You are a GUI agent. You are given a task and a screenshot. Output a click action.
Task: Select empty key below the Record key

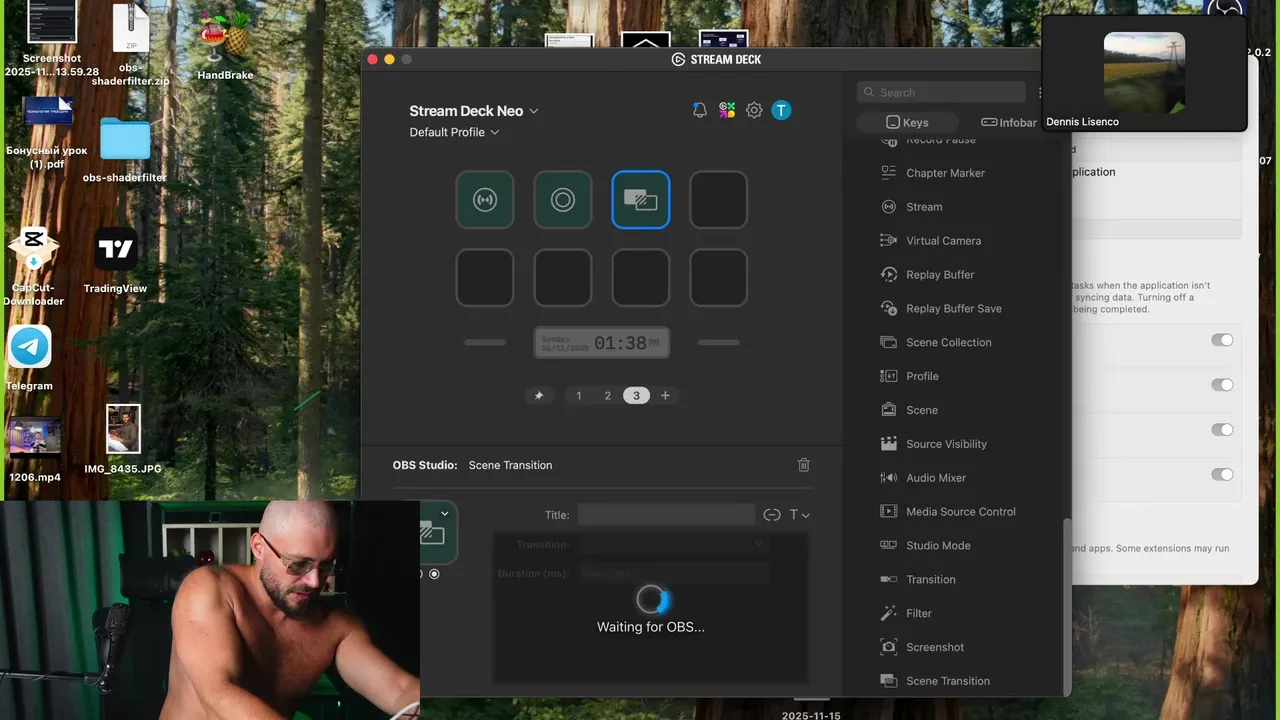pos(563,278)
